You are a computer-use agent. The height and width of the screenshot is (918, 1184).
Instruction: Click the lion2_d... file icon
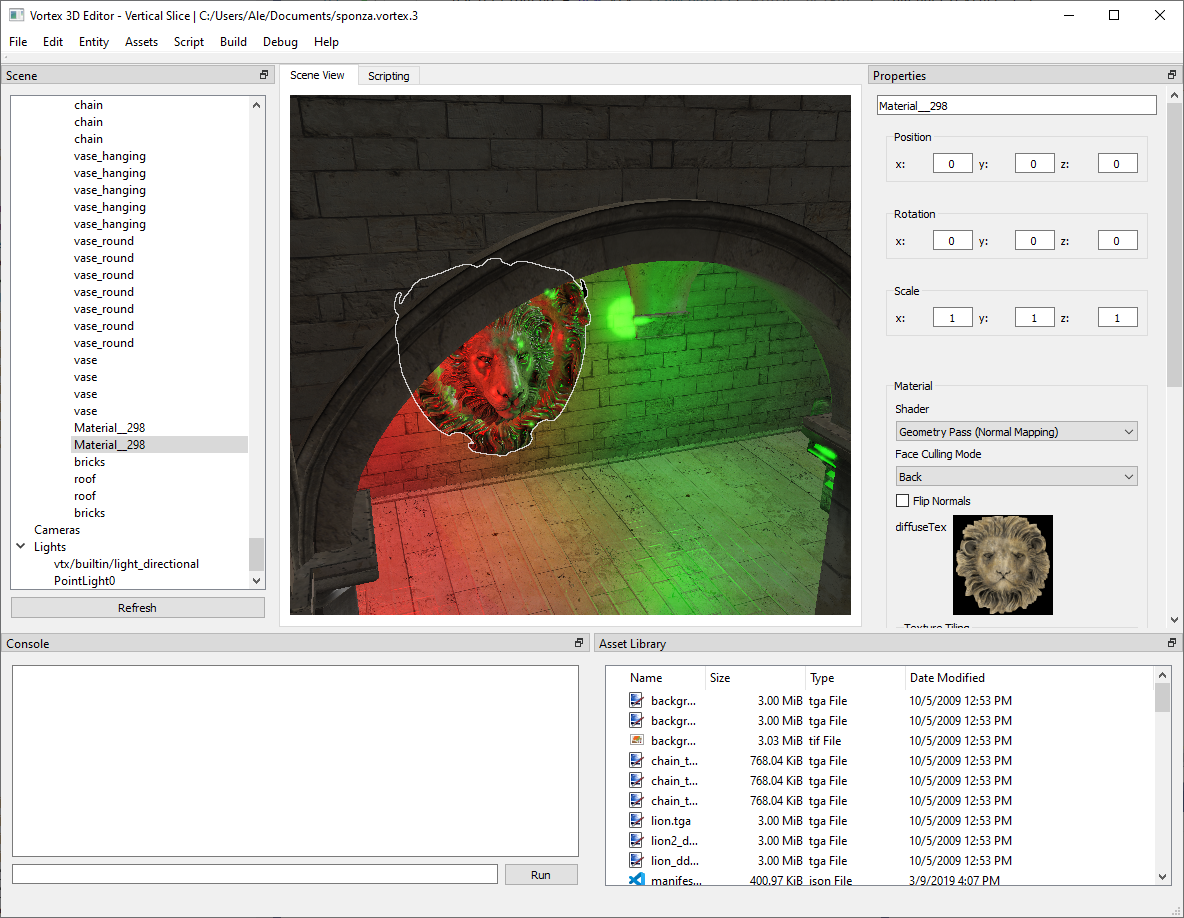click(637, 840)
